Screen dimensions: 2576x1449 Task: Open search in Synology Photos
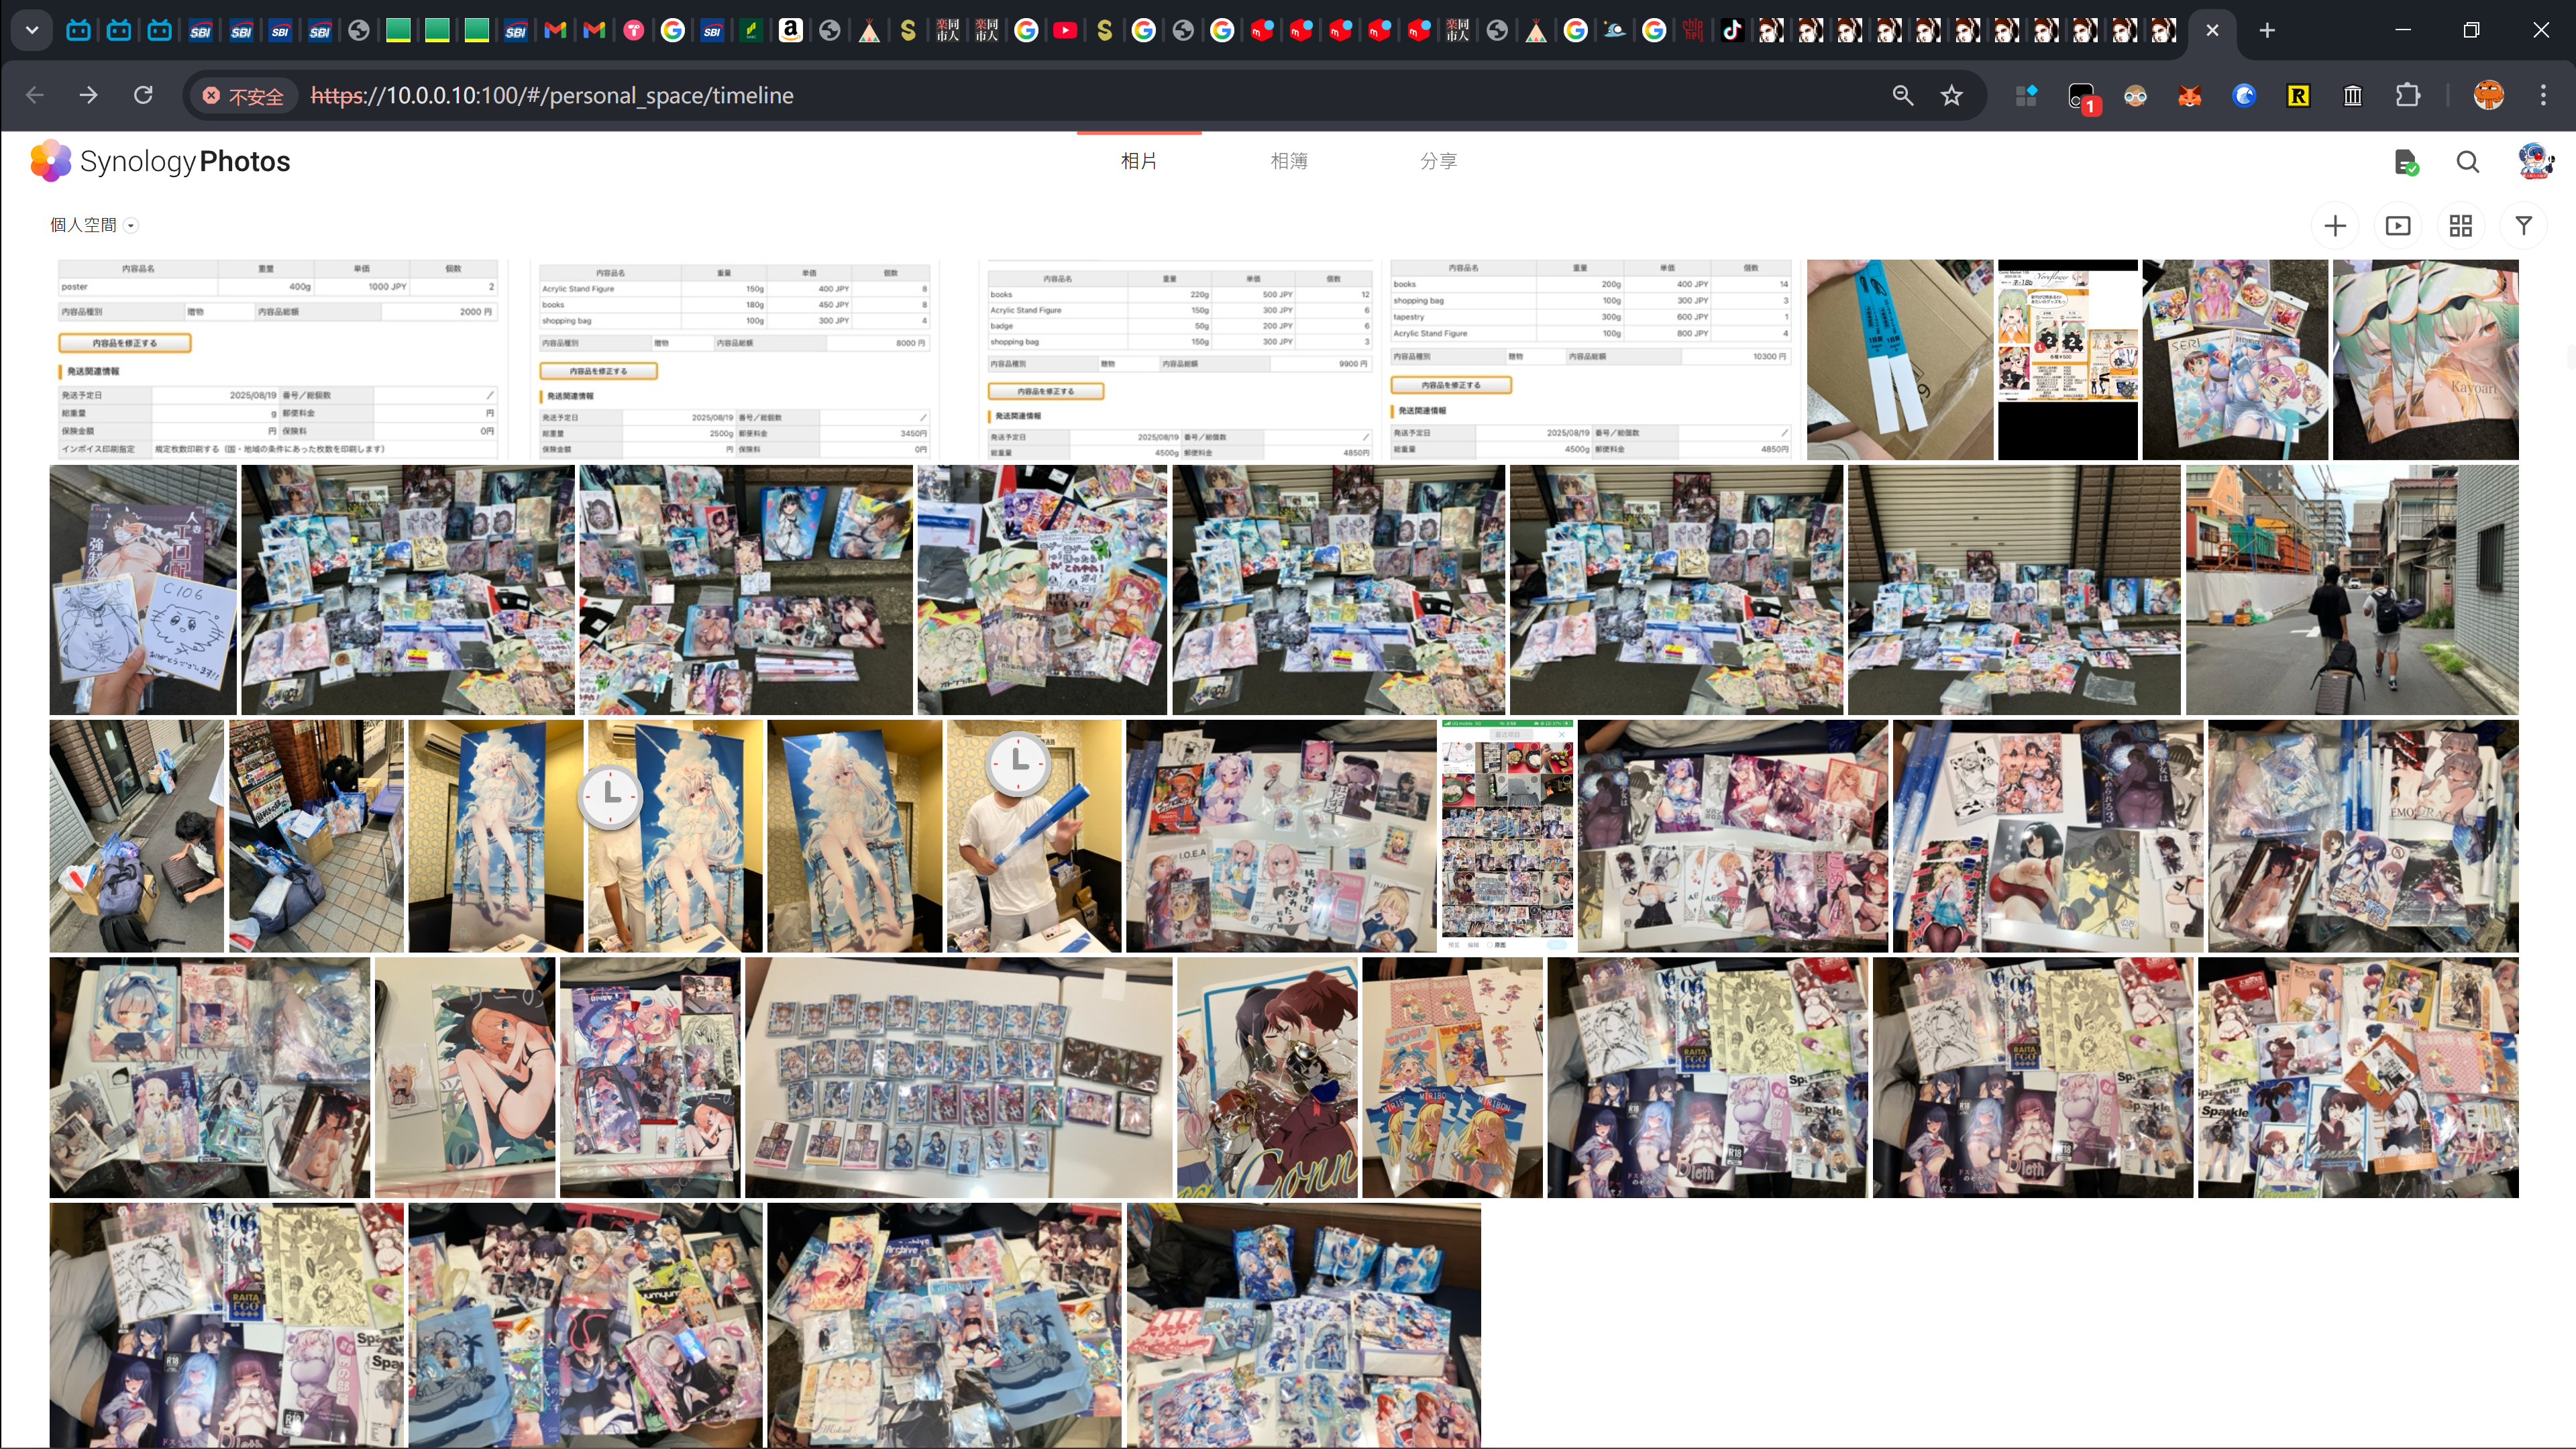click(x=2467, y=161)
